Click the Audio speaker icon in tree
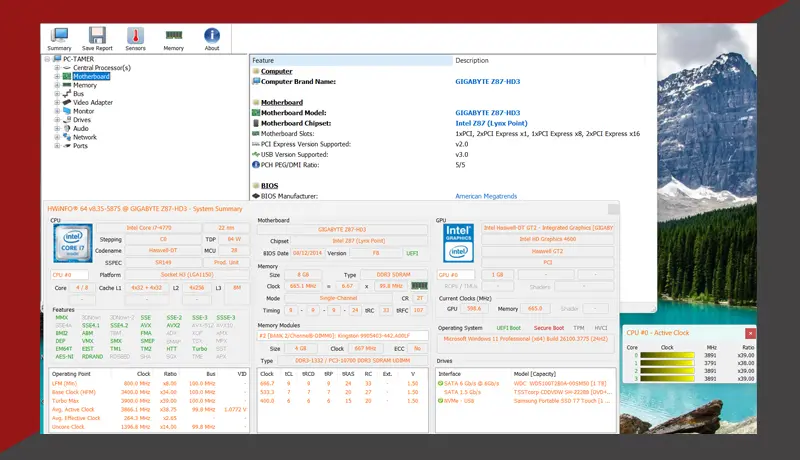800x460 pixels. tap(67, 129)
